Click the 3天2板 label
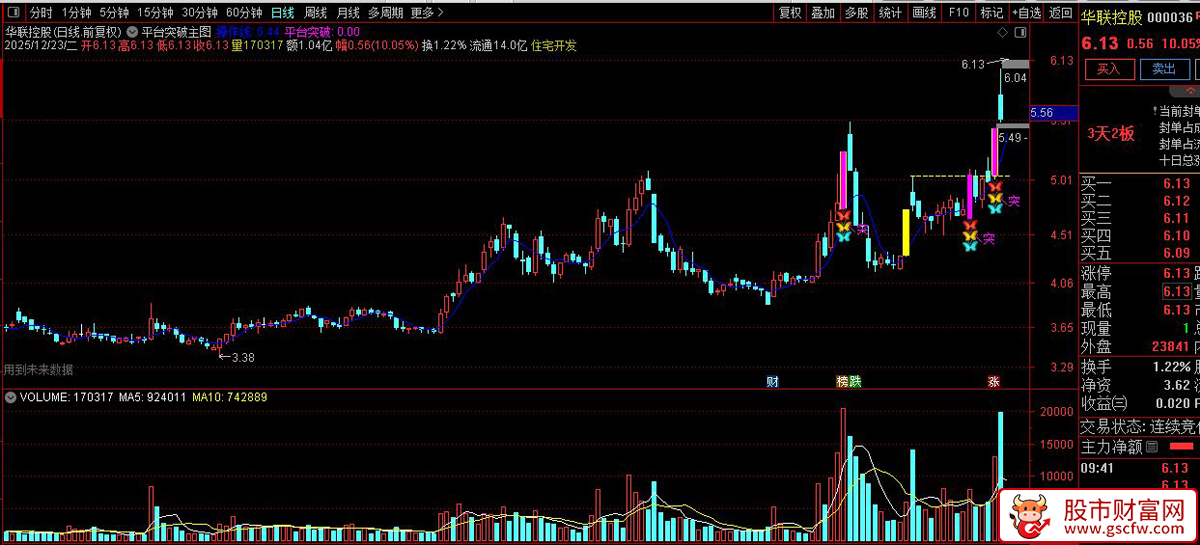The image size is (1200, 545). 1110,133
